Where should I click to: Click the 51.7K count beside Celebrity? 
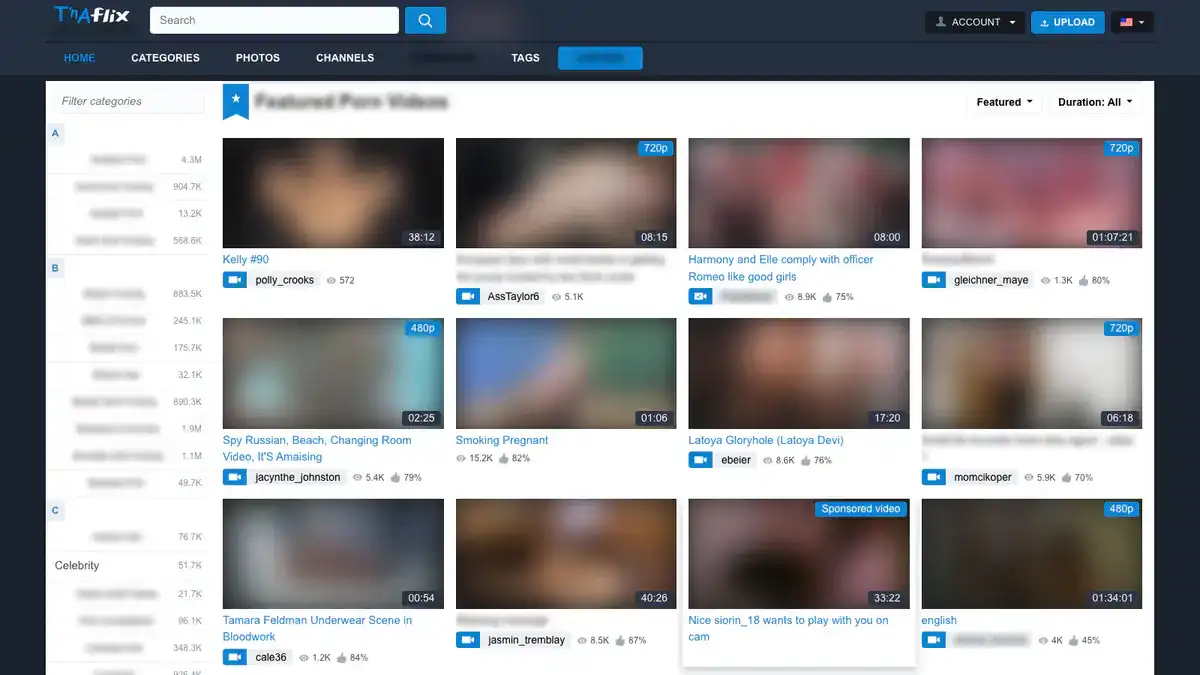point(190,566)
